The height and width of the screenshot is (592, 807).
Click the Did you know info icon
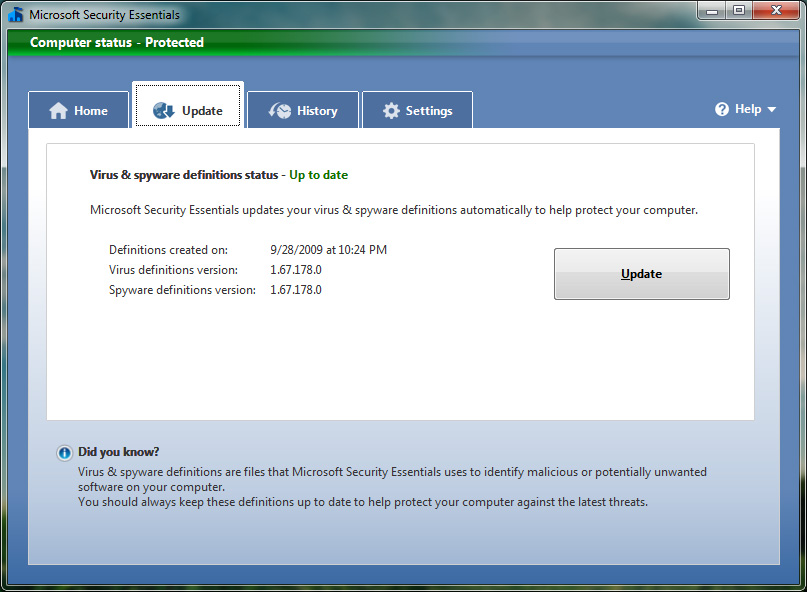[64, 452]
